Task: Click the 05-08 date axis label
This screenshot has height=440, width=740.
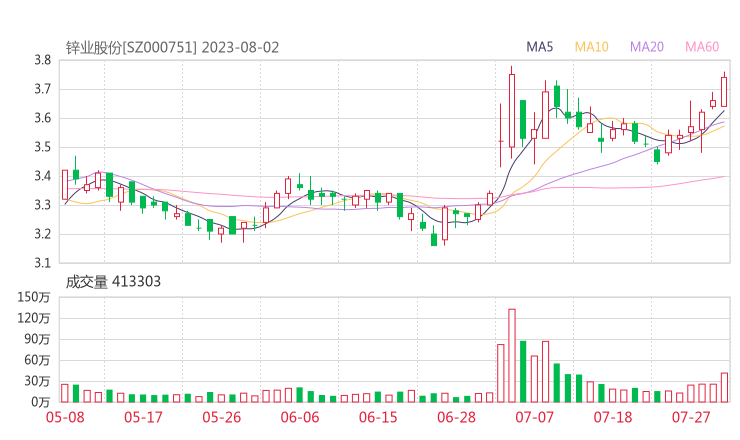Action: pos(65,417)
